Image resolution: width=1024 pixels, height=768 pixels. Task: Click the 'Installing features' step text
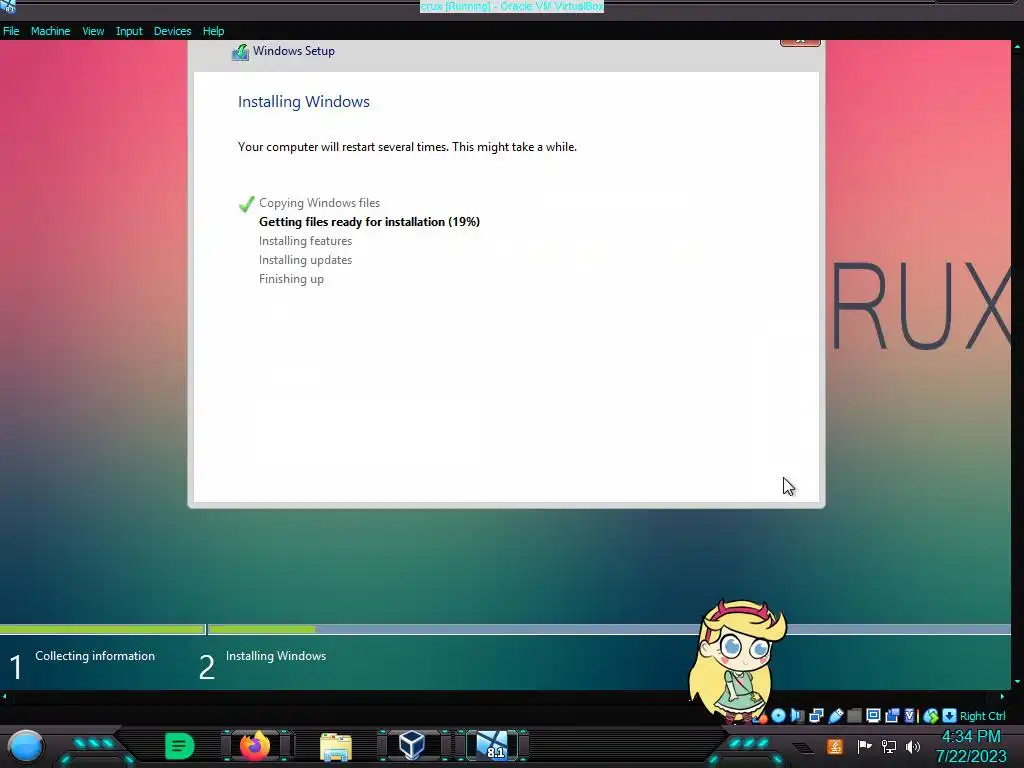[x=305, y=241]
